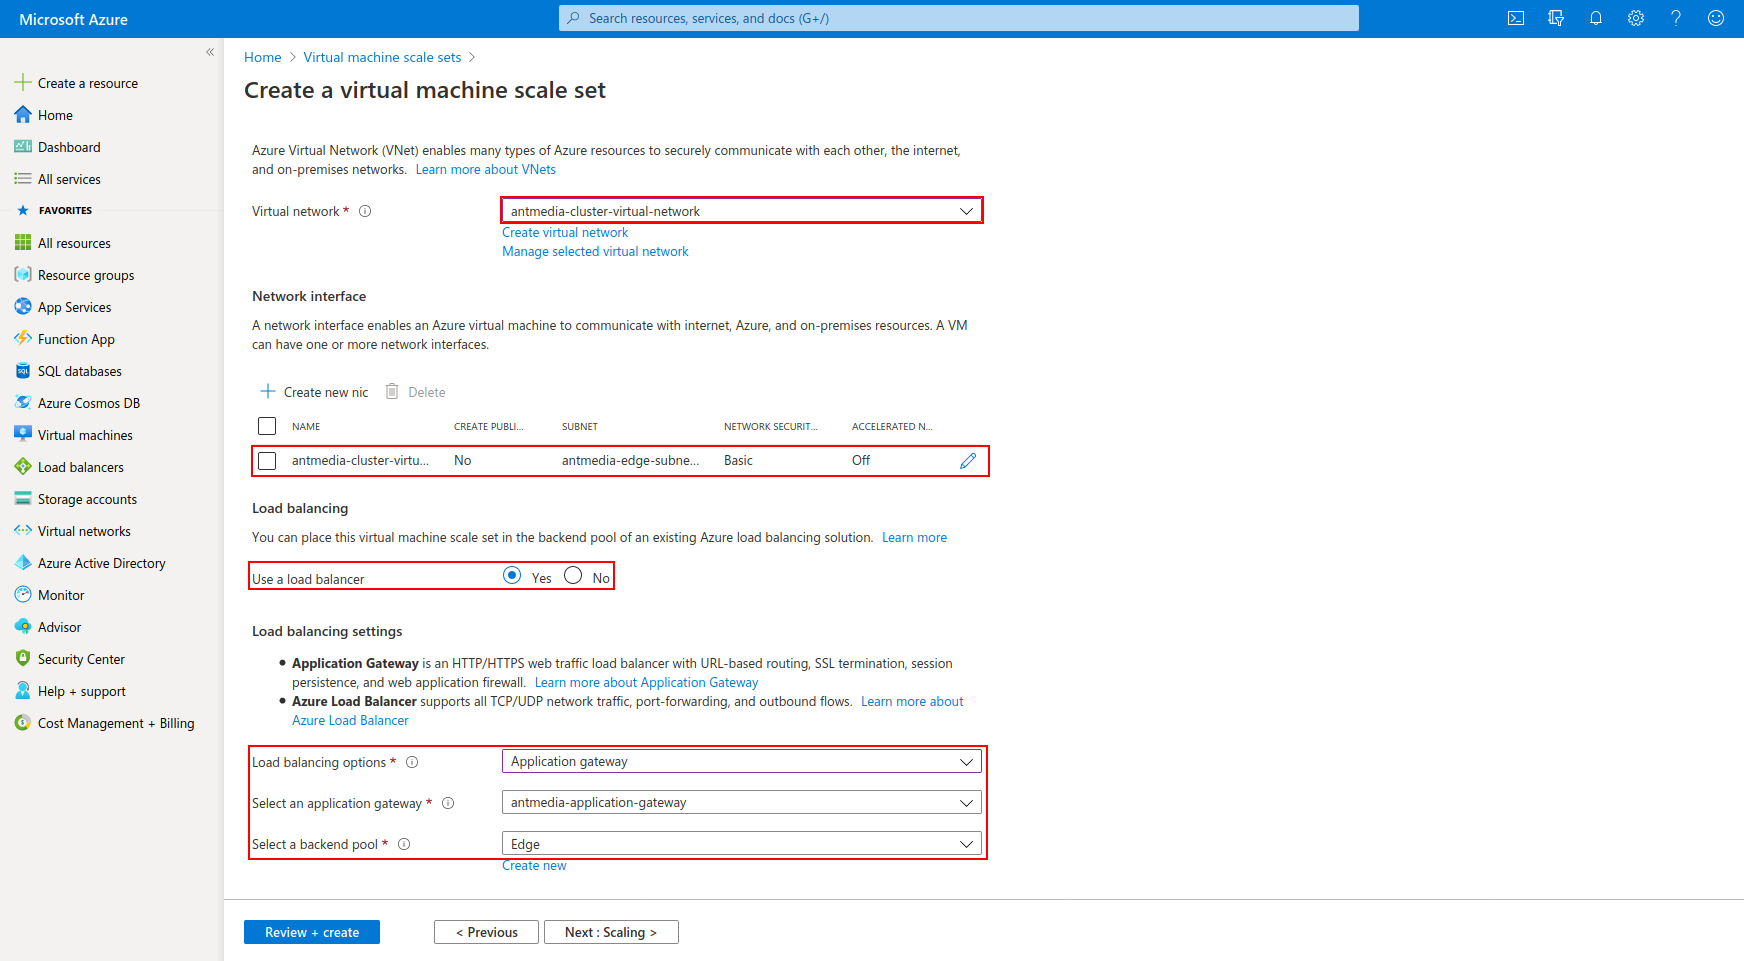Click Learn more about VNets link
Viewport: 1744px width, 961px height.
486,170
